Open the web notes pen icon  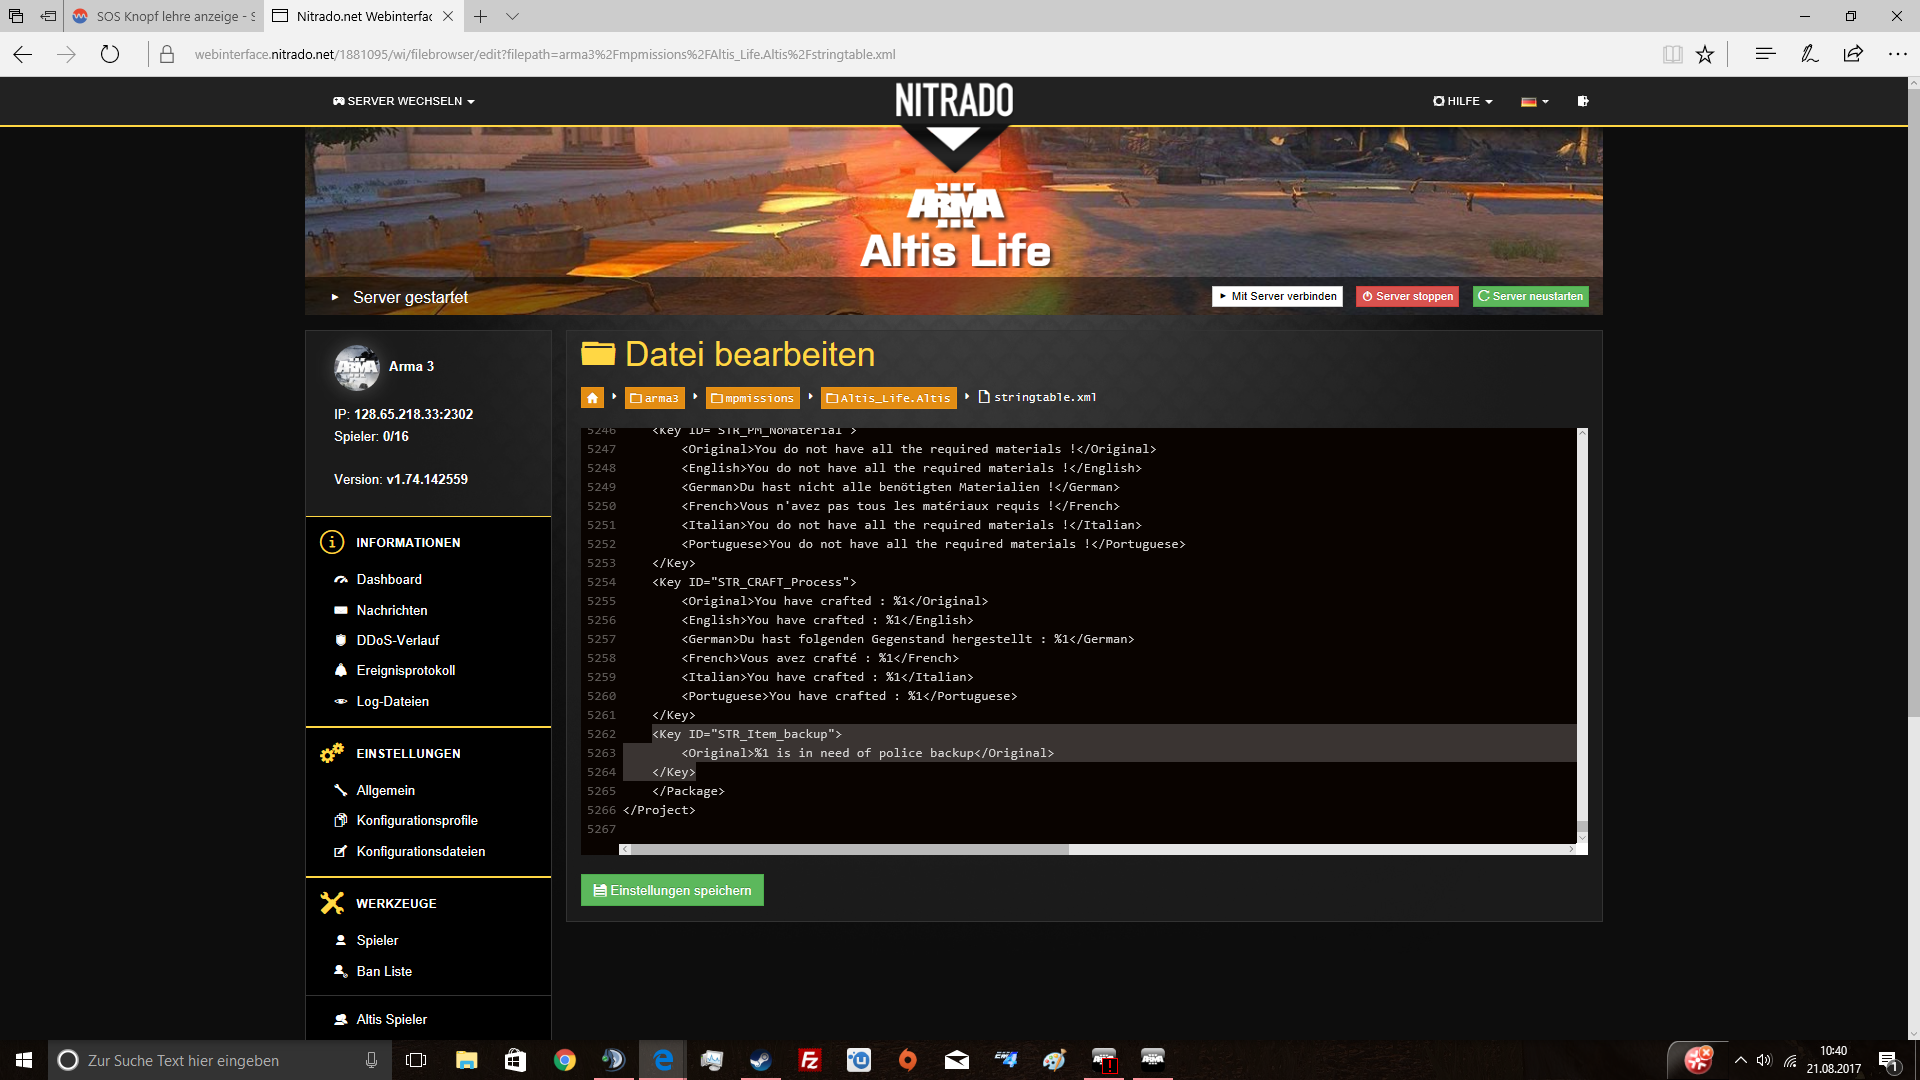(1809, 54)
